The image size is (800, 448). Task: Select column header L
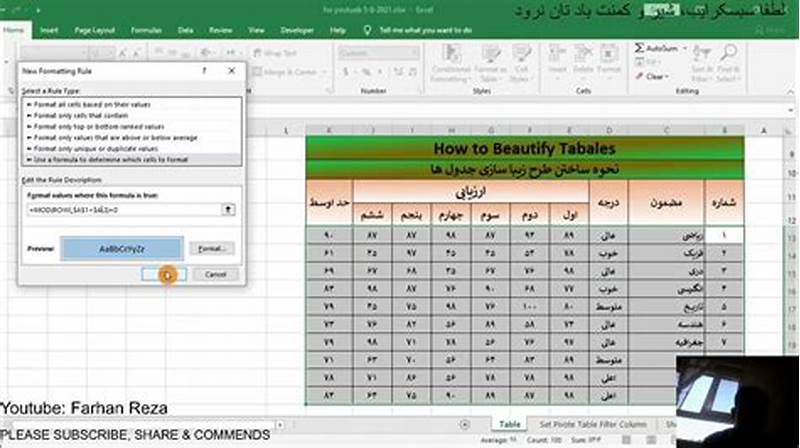[286, 131]
